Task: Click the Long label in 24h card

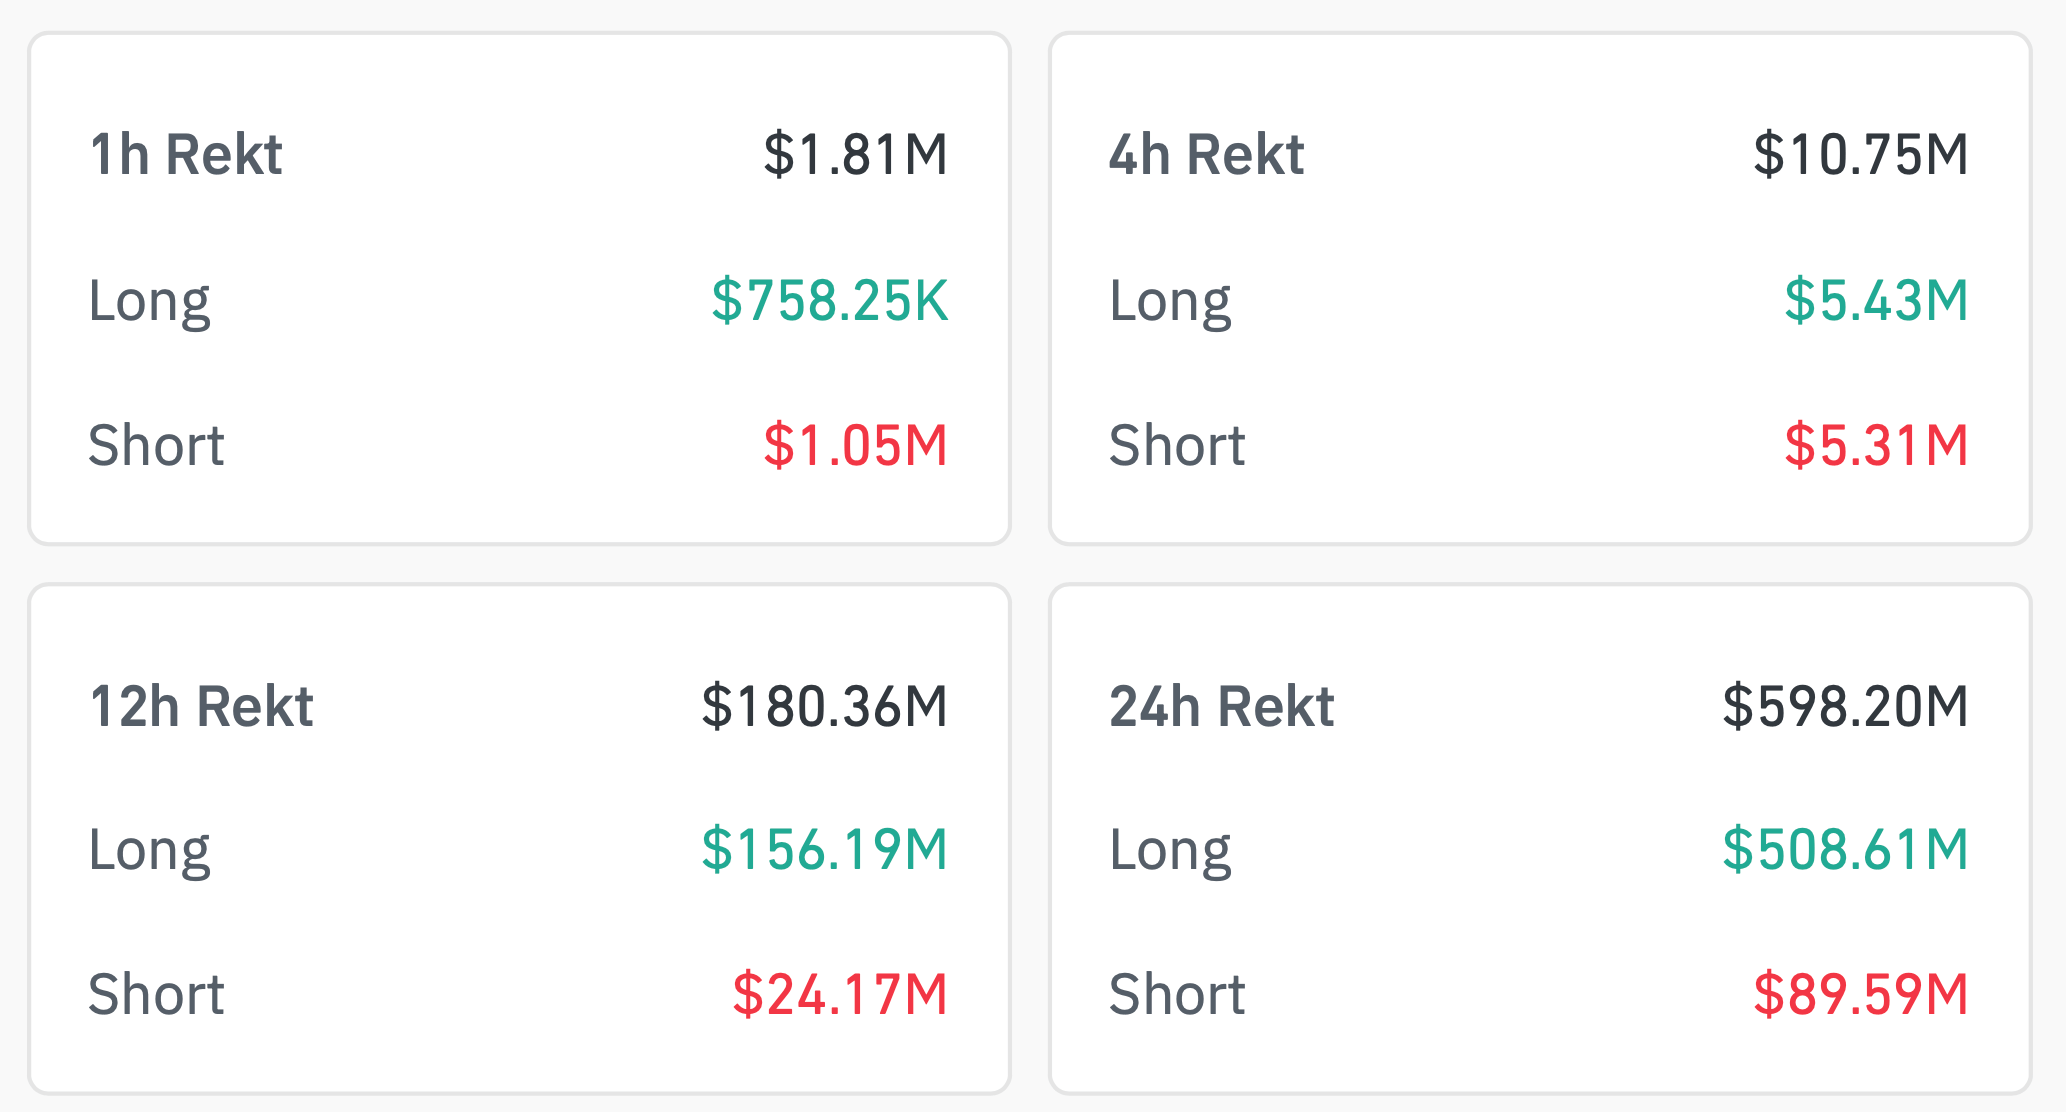Action: tap(1171, 852)
